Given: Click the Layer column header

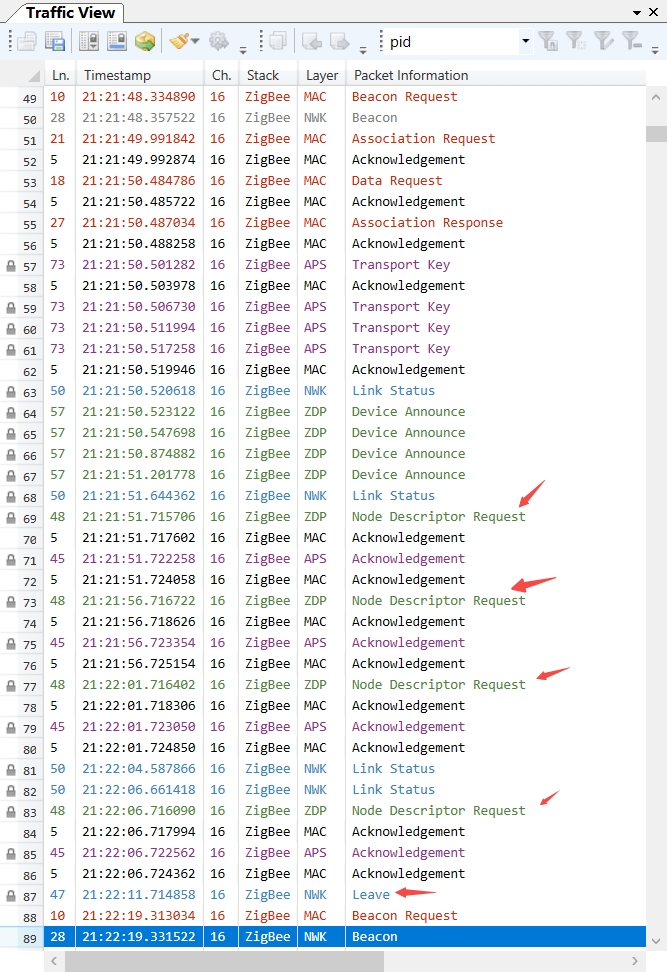Looking at the screenshot, I should [322, 75].
